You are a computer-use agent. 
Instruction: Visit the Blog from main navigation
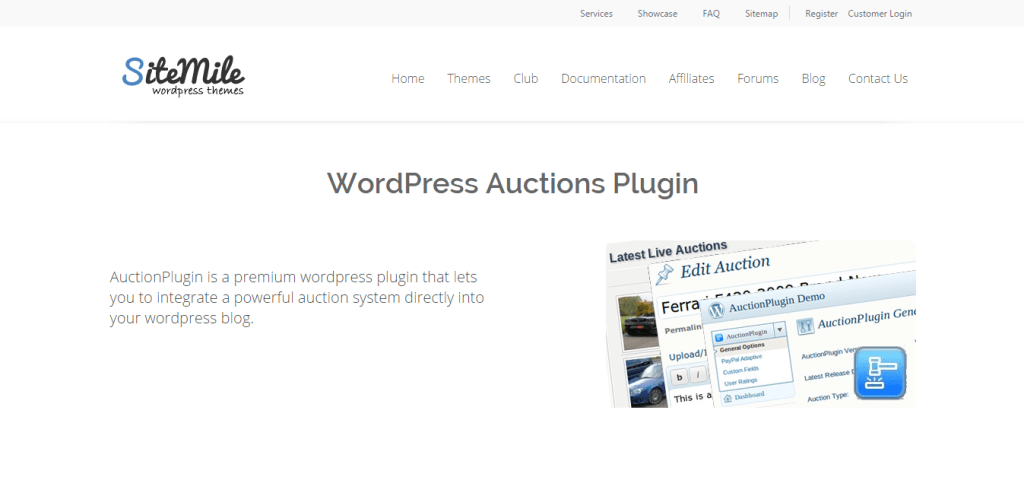click(814, 78)
